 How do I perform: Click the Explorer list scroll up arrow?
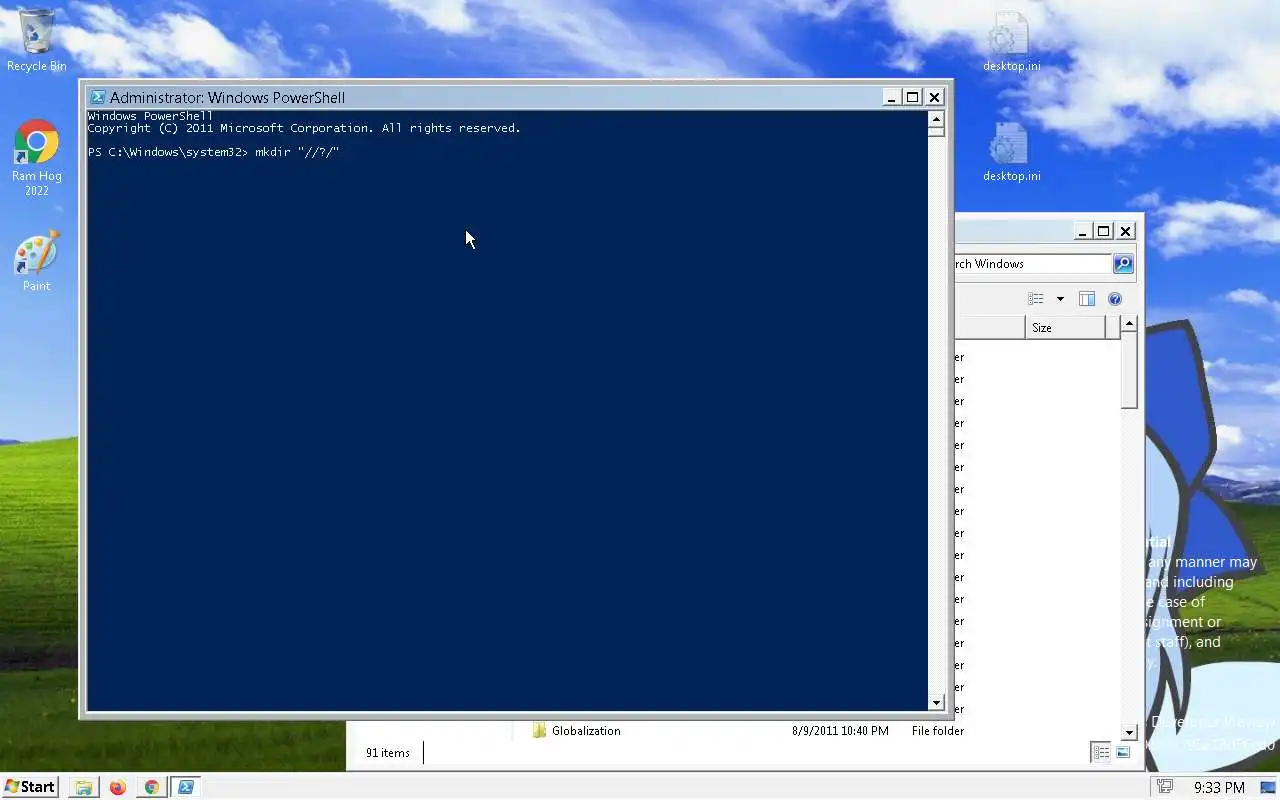click(x=1129, y=324)
